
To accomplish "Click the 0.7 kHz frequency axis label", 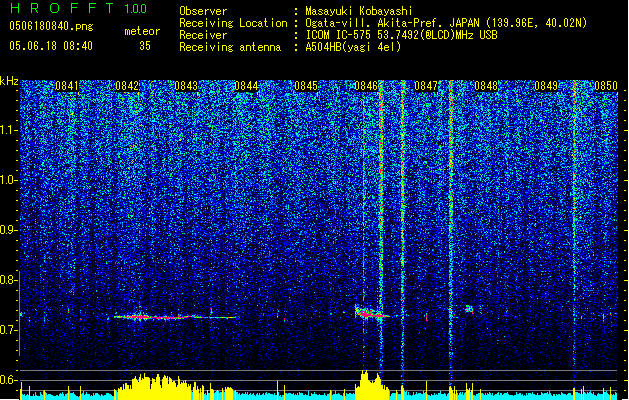I will tap(9, 330).
